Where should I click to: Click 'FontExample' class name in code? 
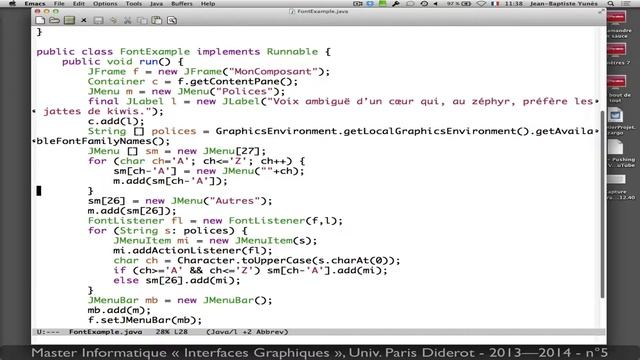pos(155,51)
